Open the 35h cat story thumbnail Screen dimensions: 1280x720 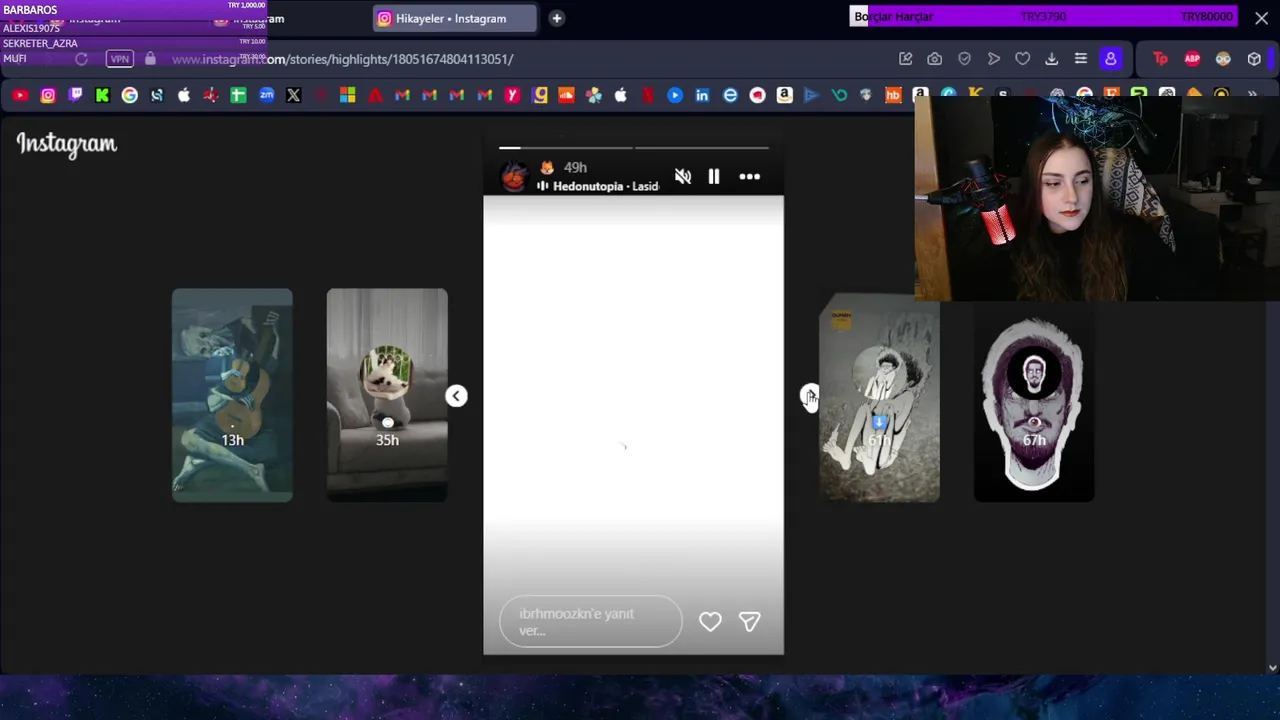pyautogui.click(x=387, y=395)
